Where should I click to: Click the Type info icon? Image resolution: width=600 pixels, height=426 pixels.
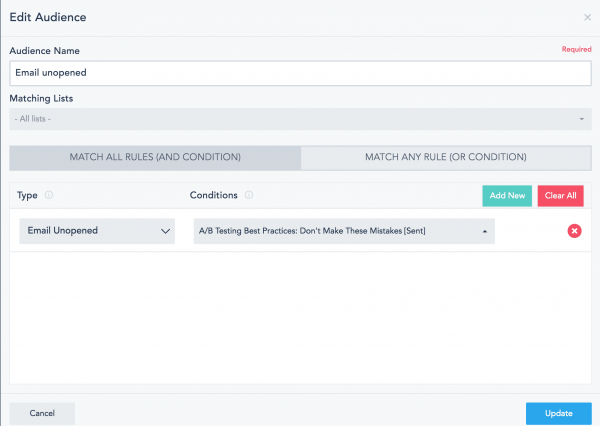49,195
